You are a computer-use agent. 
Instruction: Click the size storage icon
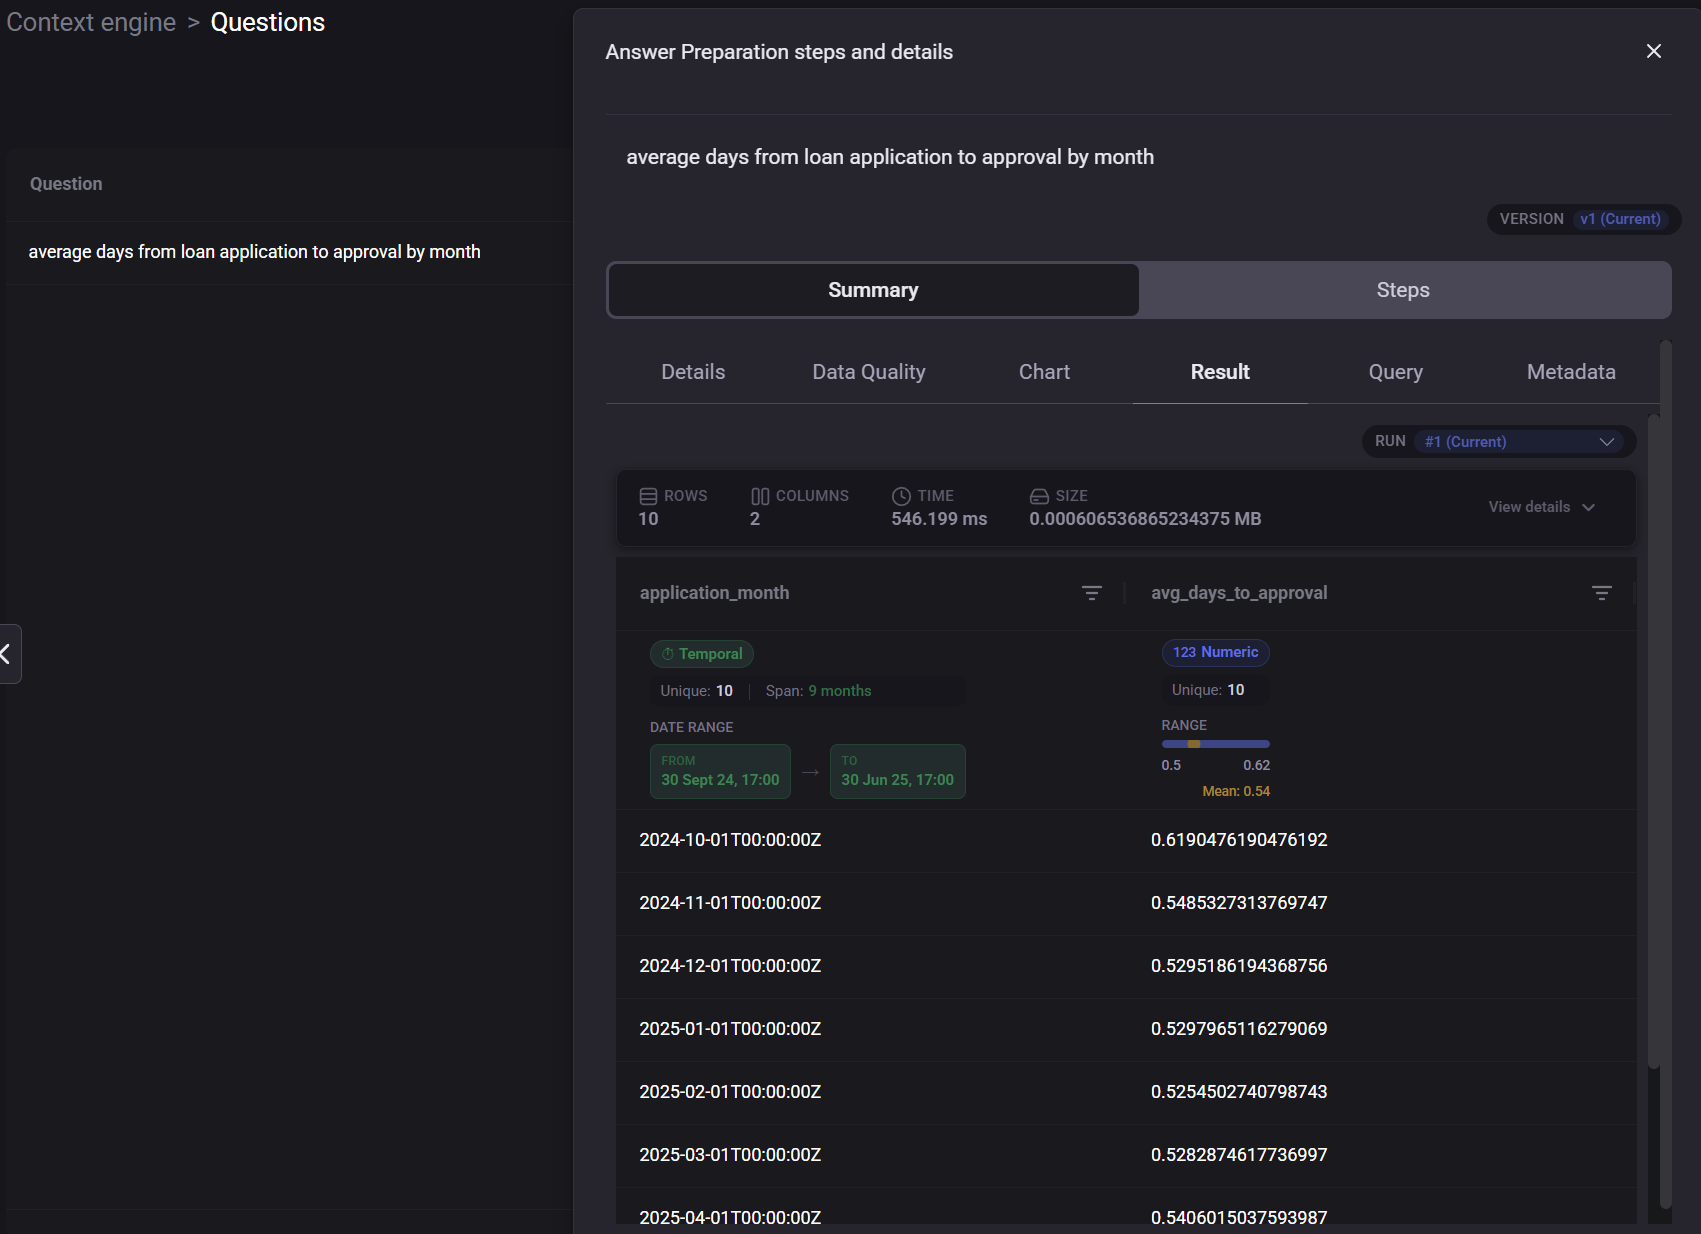point(1039,496)
